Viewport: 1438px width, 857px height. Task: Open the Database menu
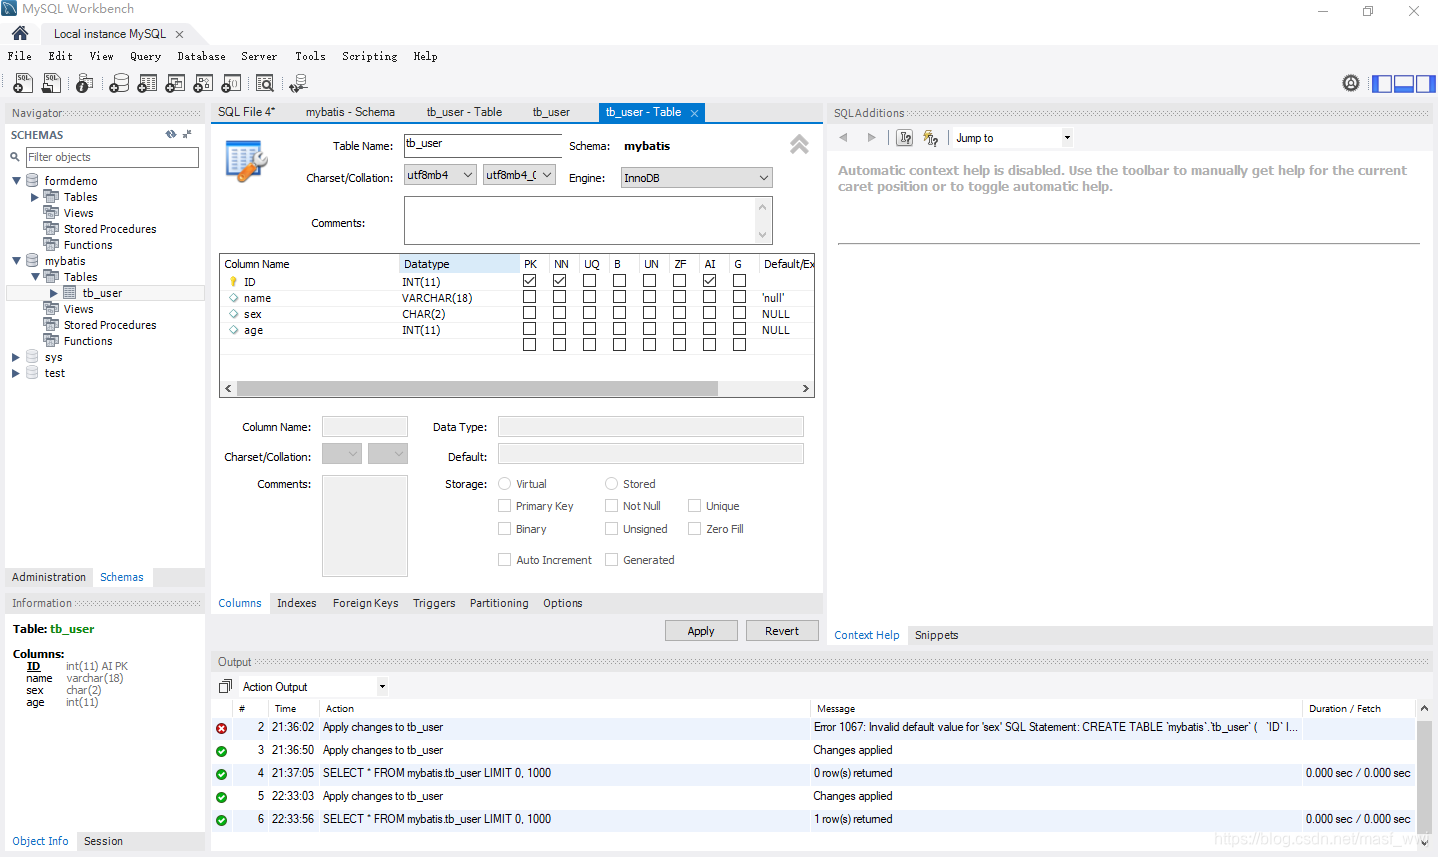[x=202, y=57]
